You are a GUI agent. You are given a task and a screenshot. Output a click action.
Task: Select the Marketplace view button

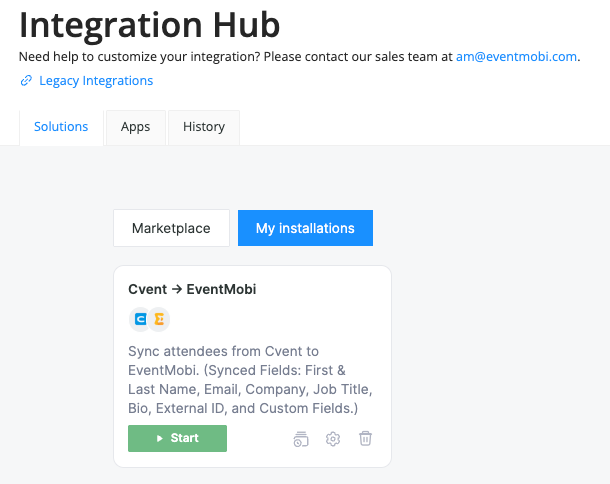pyautogui.click(x=171, y=228)
